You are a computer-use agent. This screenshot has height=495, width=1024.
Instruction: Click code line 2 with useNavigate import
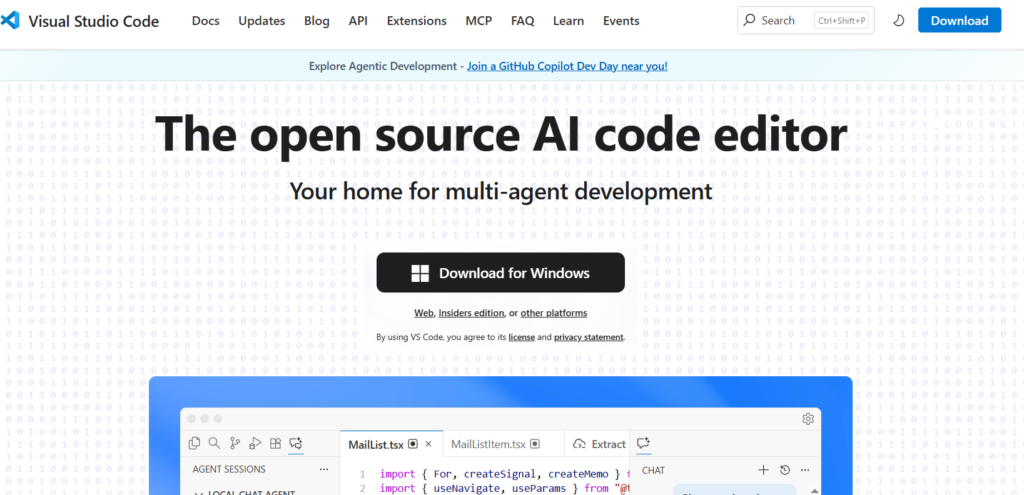(x=504, y=488)
